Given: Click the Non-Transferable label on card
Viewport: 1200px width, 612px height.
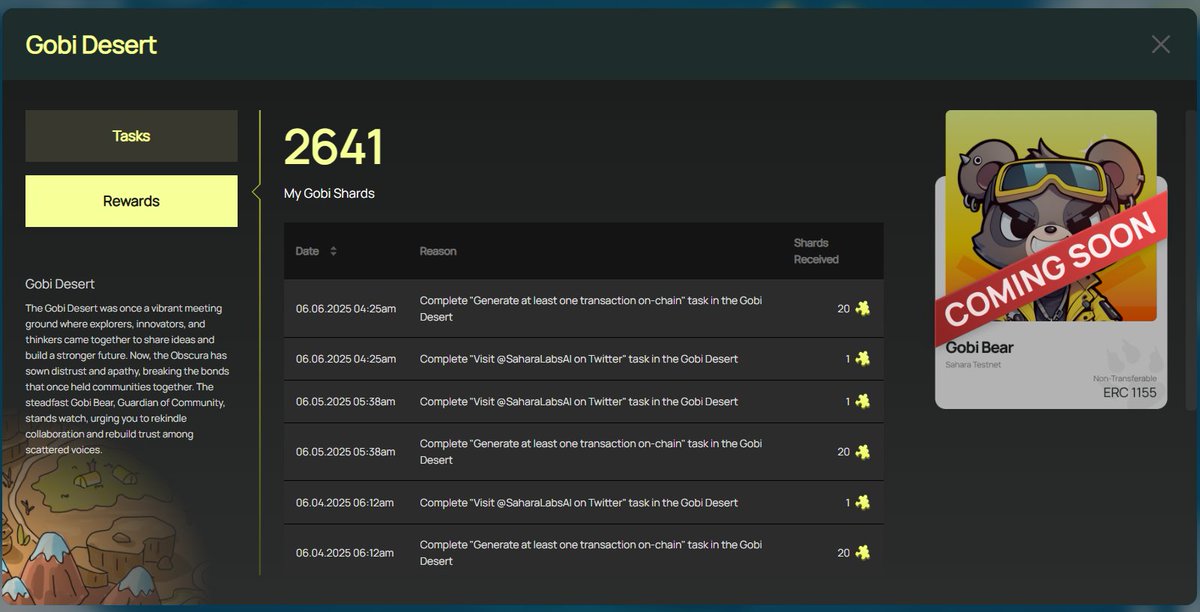Looking at the screenshot, I should coord(1124,378).
